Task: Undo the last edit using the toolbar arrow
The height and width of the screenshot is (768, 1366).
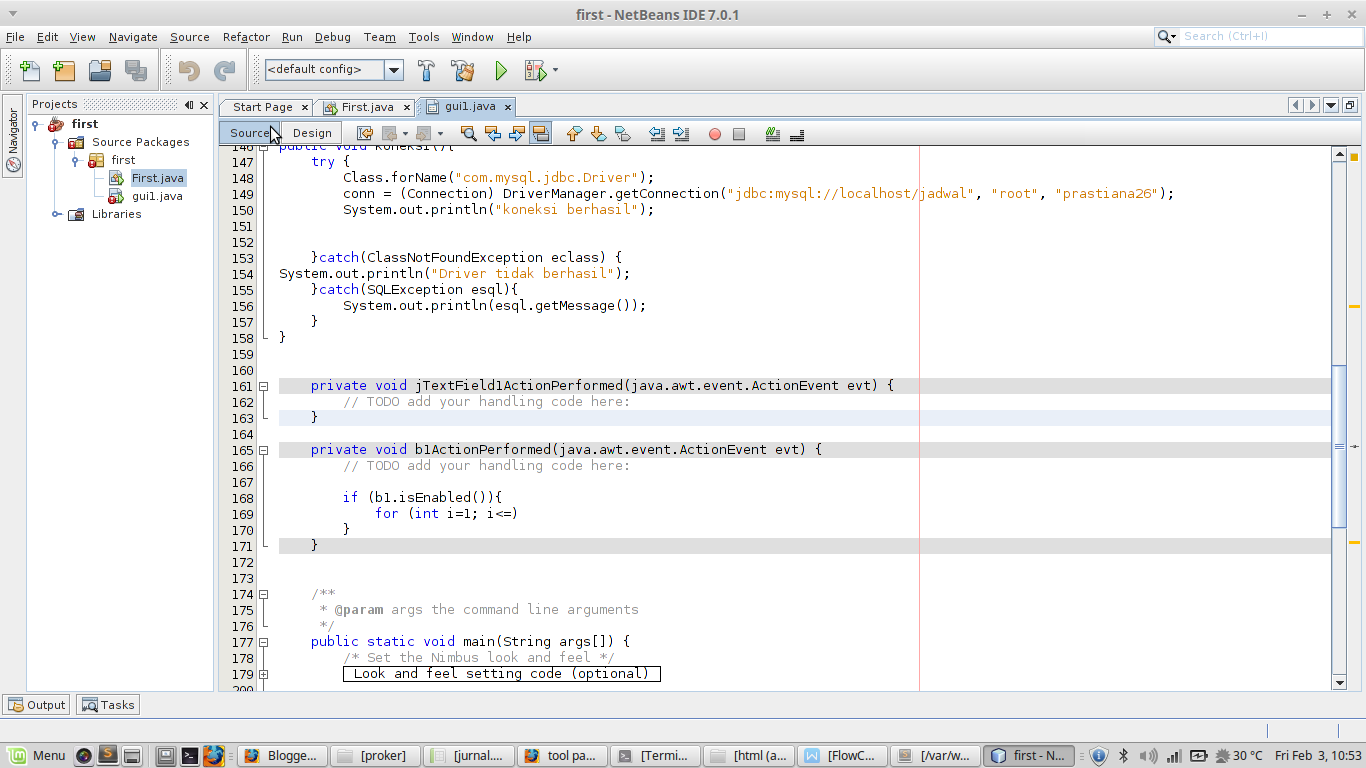Action: coord(189,70)
